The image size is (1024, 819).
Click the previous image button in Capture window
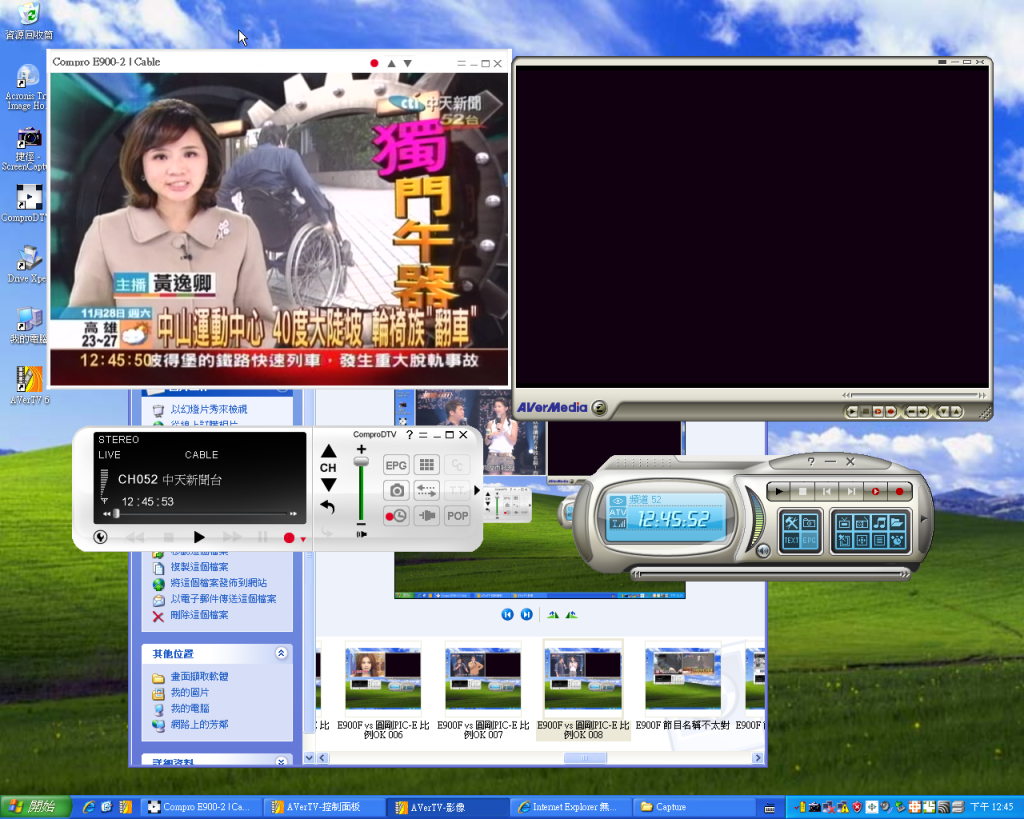pyautogui.click(x=507, y=615)
